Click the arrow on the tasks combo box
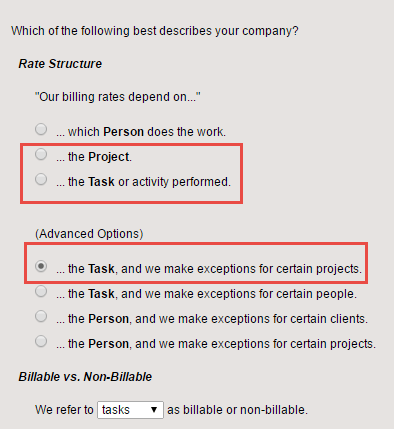 tap(154, 410)
